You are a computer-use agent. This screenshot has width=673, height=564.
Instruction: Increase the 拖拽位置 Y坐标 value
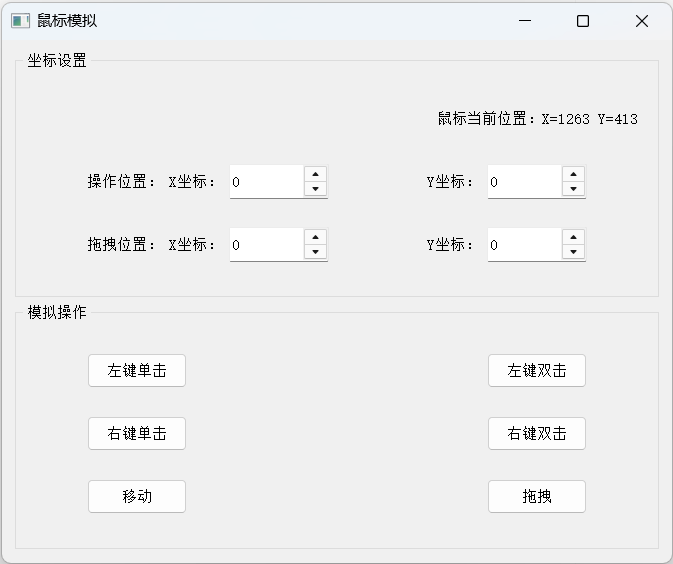pyautogui.click(x=573, y=237)
